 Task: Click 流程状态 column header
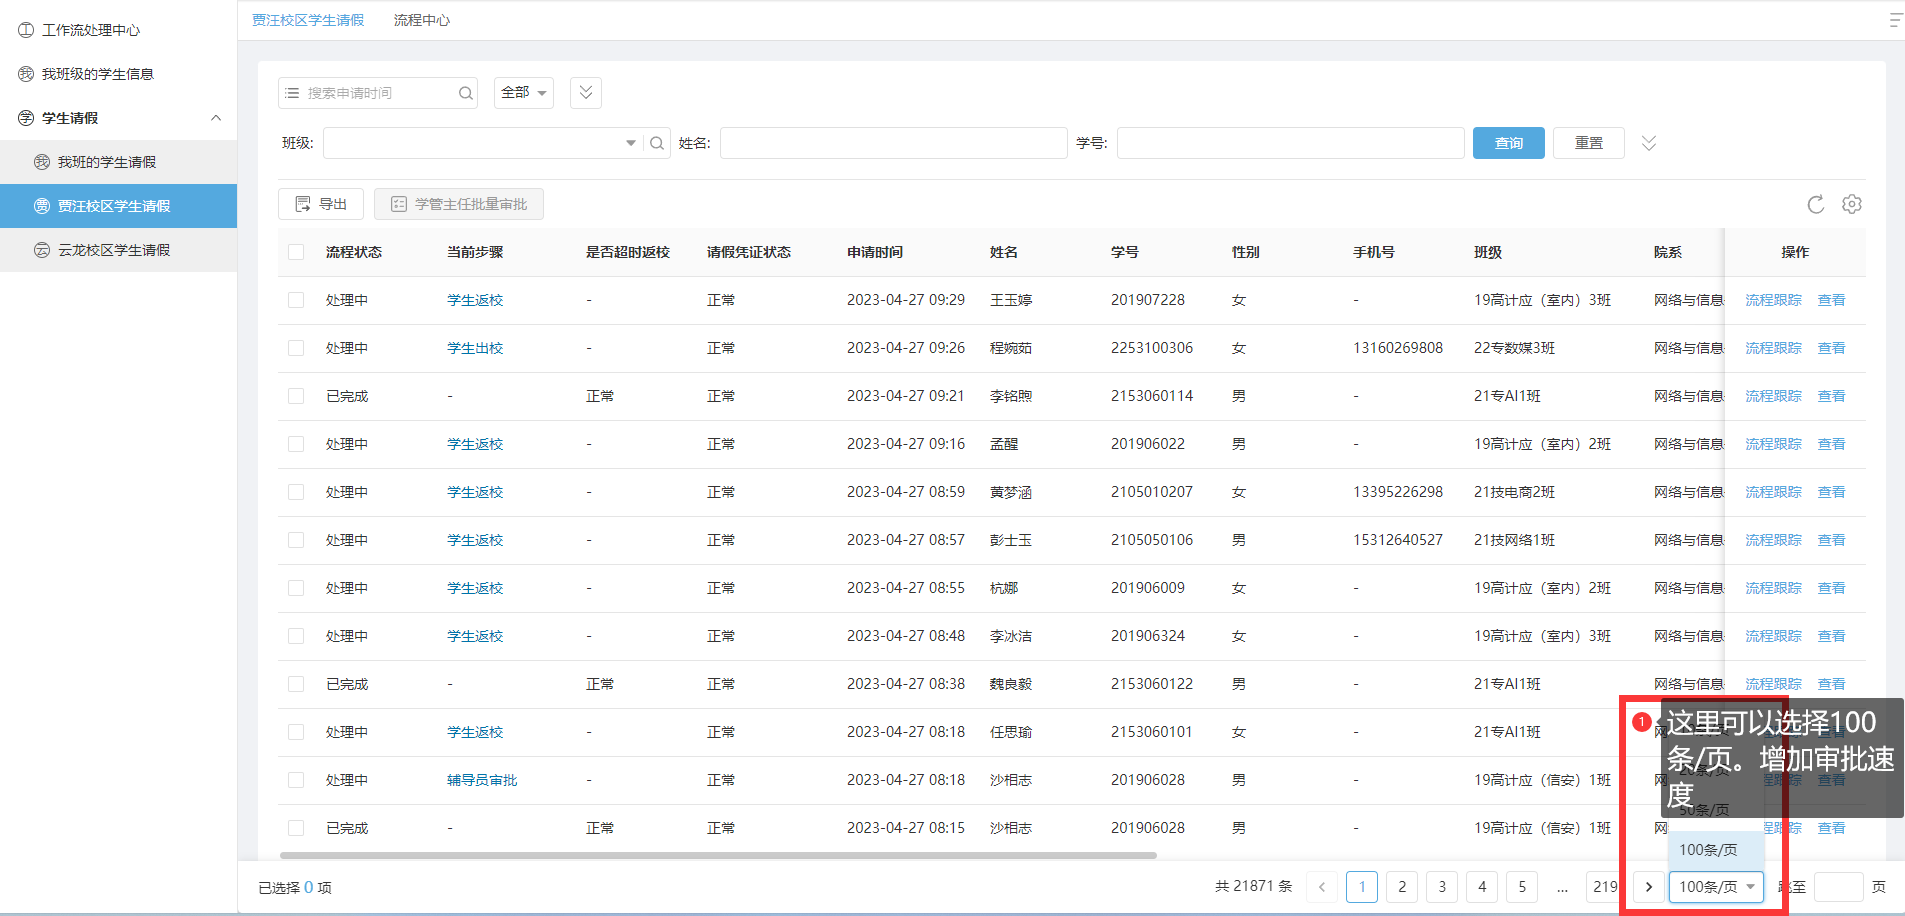pyautogui.click(x=354, y=252)
